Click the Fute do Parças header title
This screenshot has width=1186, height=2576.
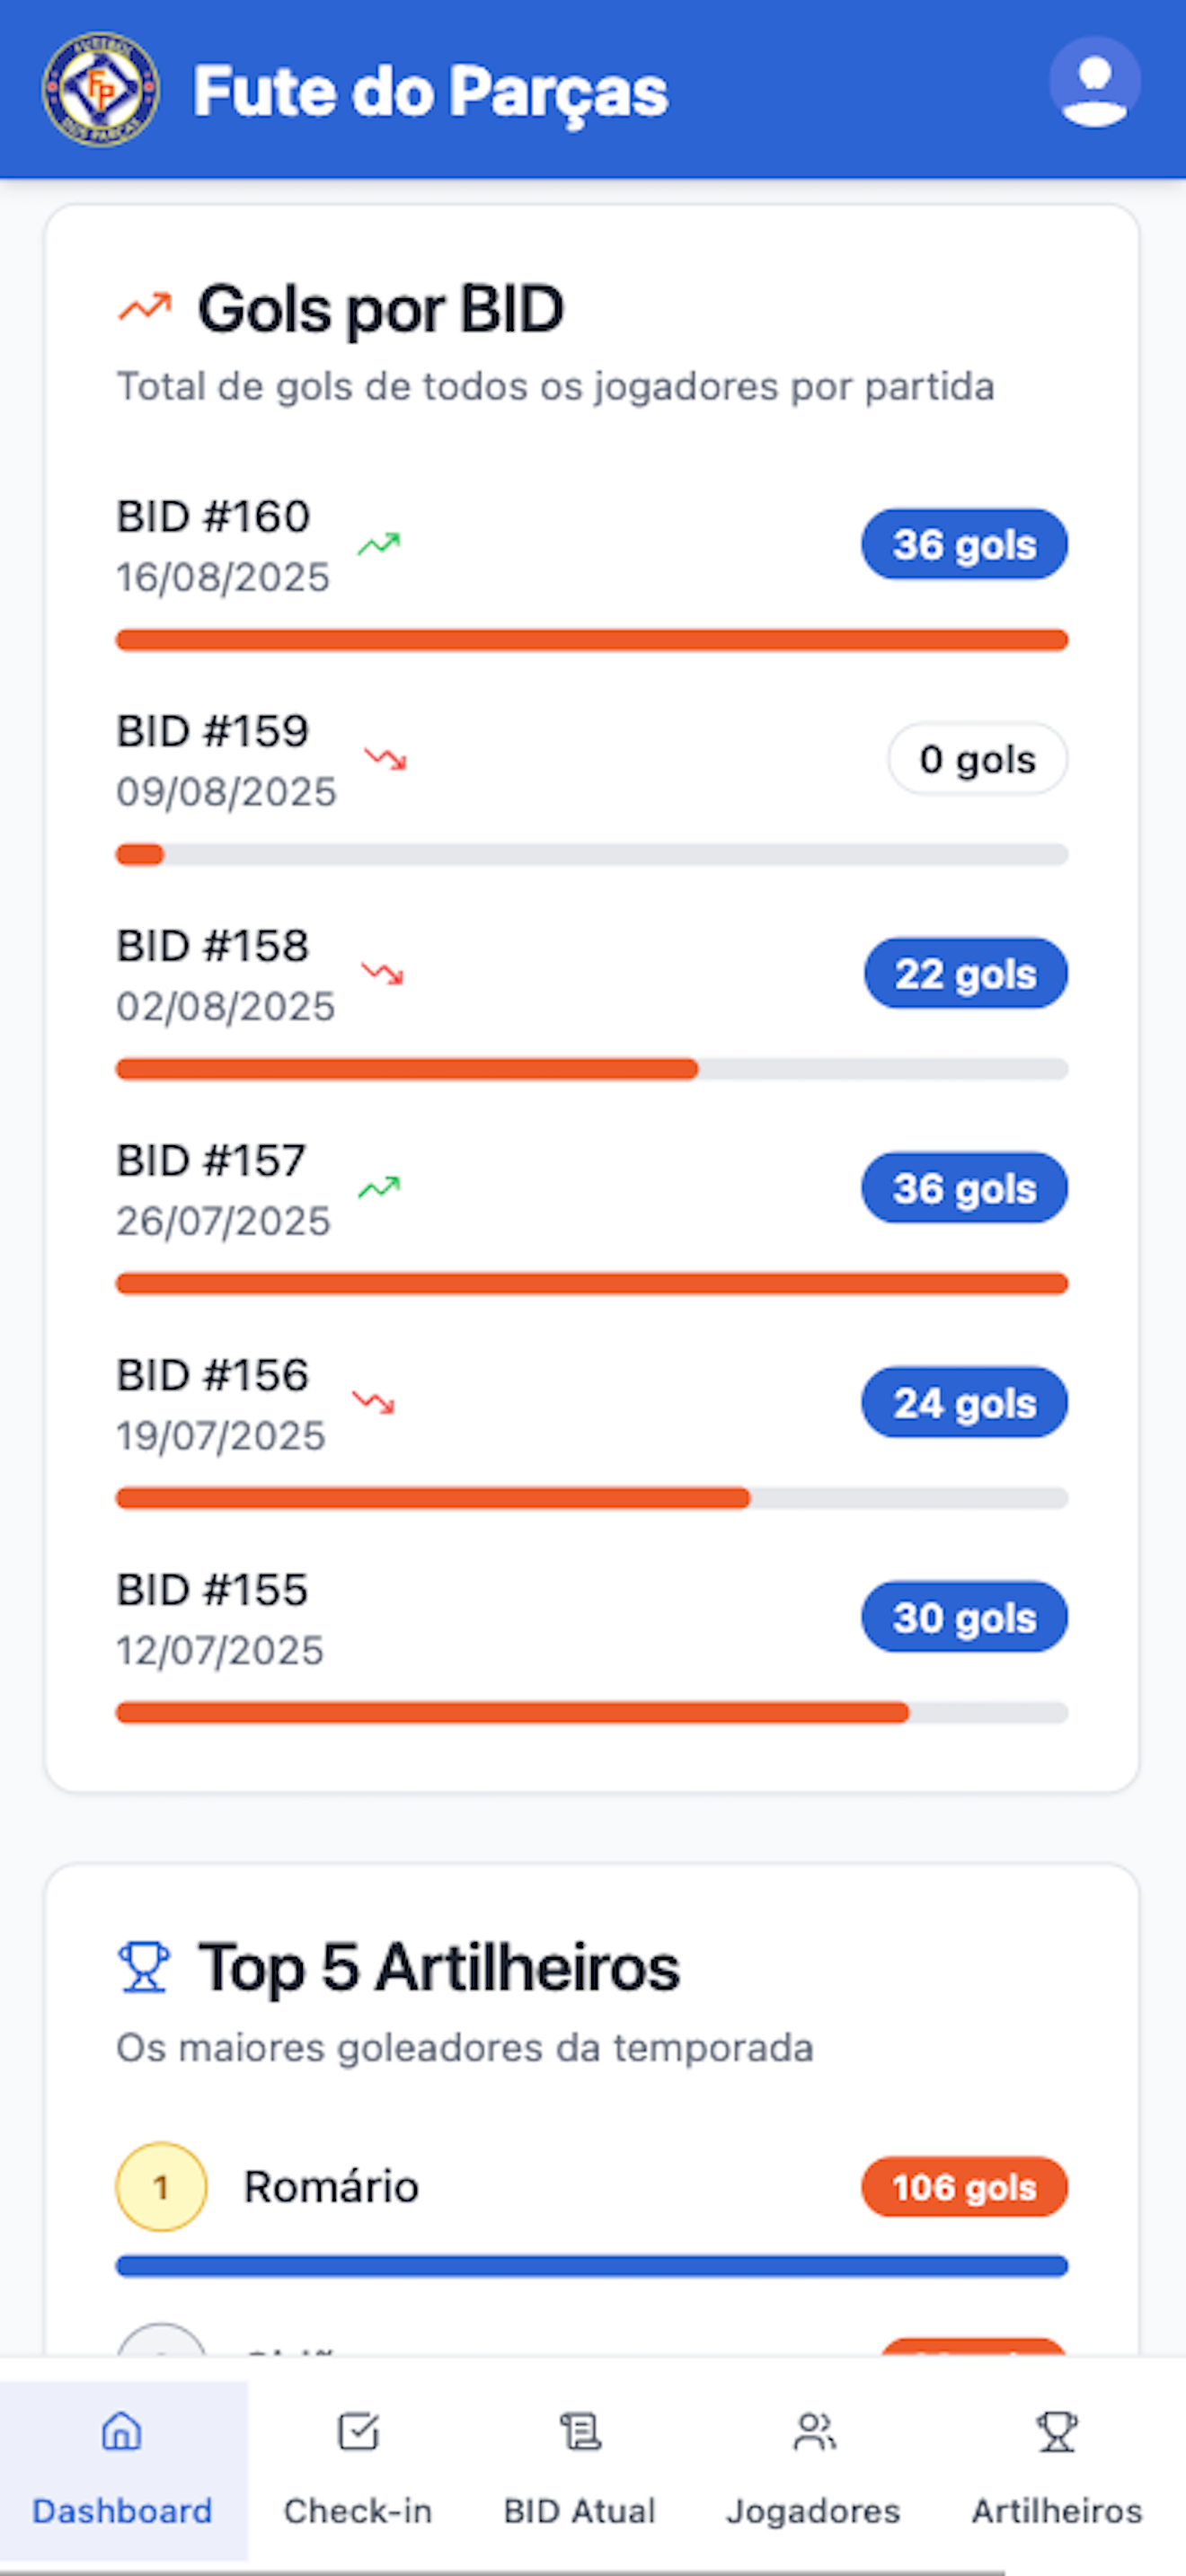[430, 92]
